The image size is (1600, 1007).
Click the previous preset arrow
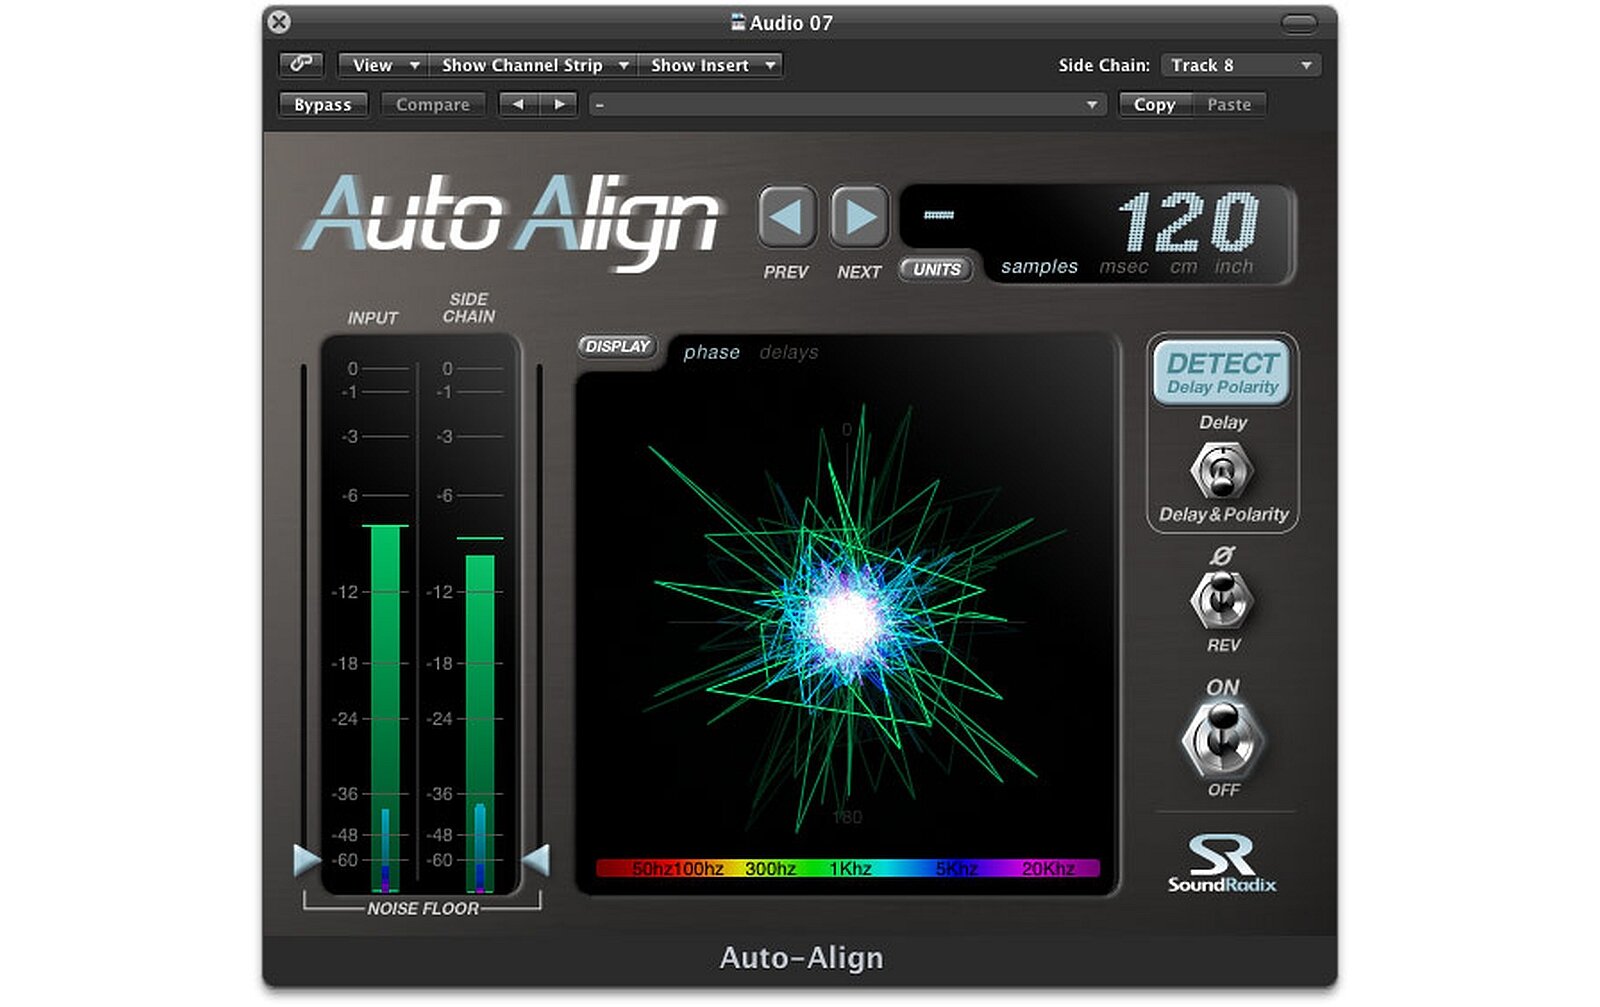[518, 104]
